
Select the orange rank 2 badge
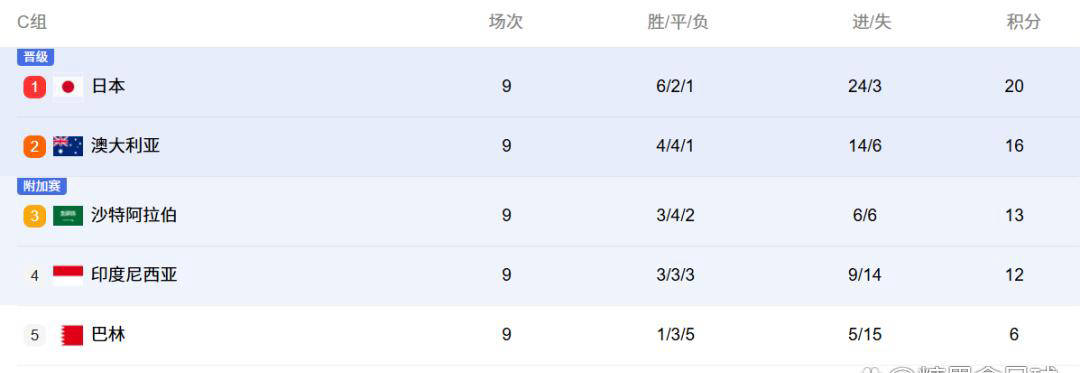pyautogui.click(x=34, y=146)
